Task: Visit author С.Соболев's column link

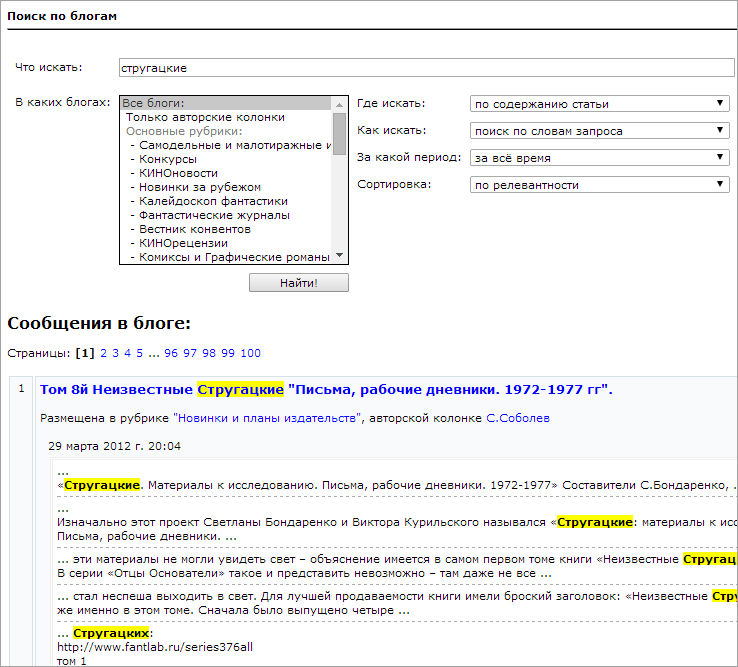Action: (x=517, y=418)
